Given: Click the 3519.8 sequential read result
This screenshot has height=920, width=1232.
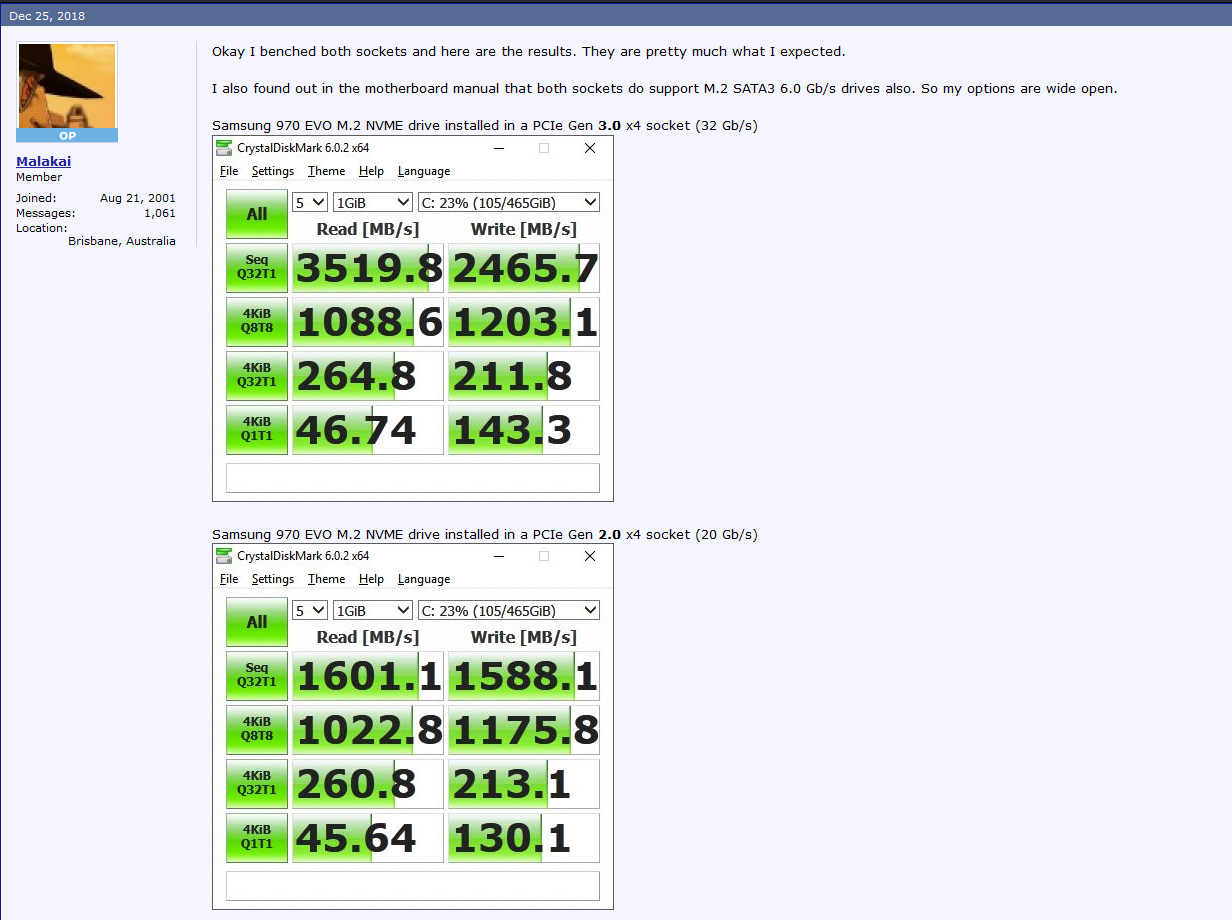Looking at the screenshot, I should (368, 268).
